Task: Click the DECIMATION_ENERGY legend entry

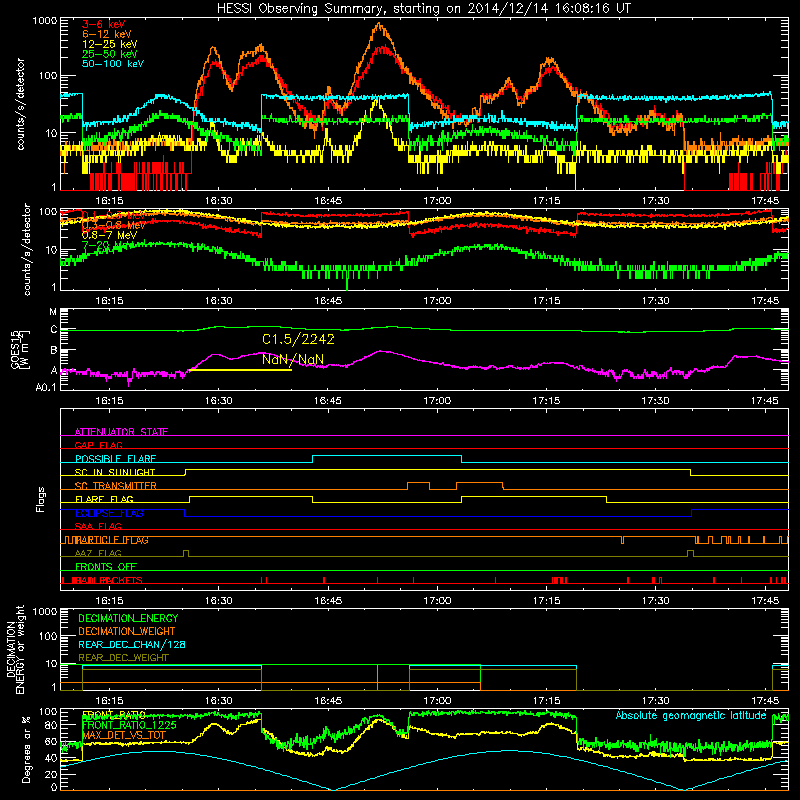Action: point(128,618)
